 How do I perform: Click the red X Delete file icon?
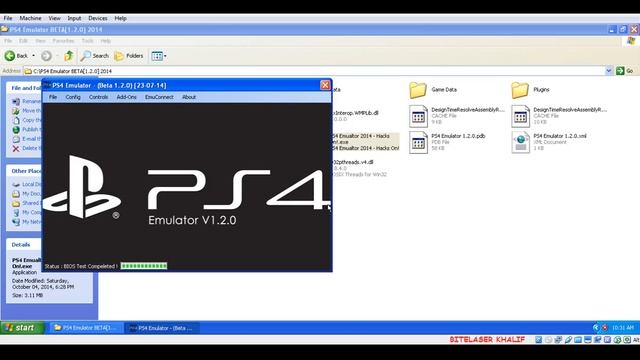coord(16,148)
